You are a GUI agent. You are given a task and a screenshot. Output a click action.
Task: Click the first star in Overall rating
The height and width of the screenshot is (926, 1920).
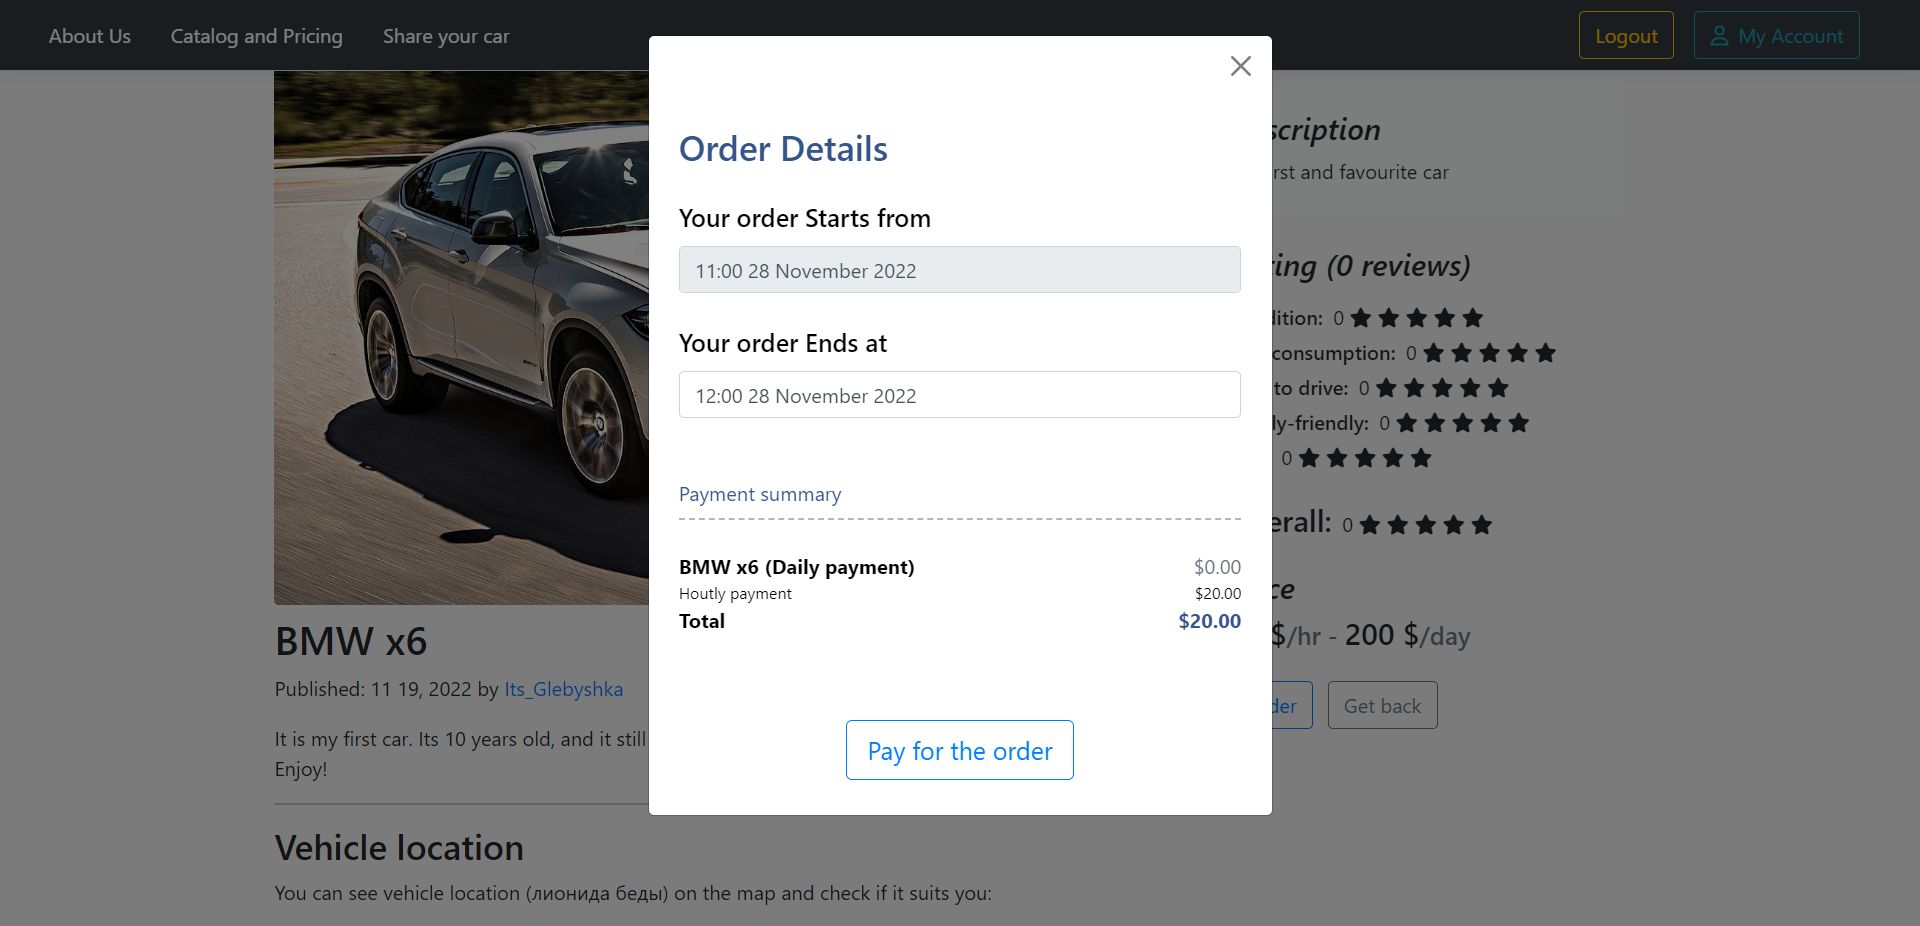[x=1370, y=525]
